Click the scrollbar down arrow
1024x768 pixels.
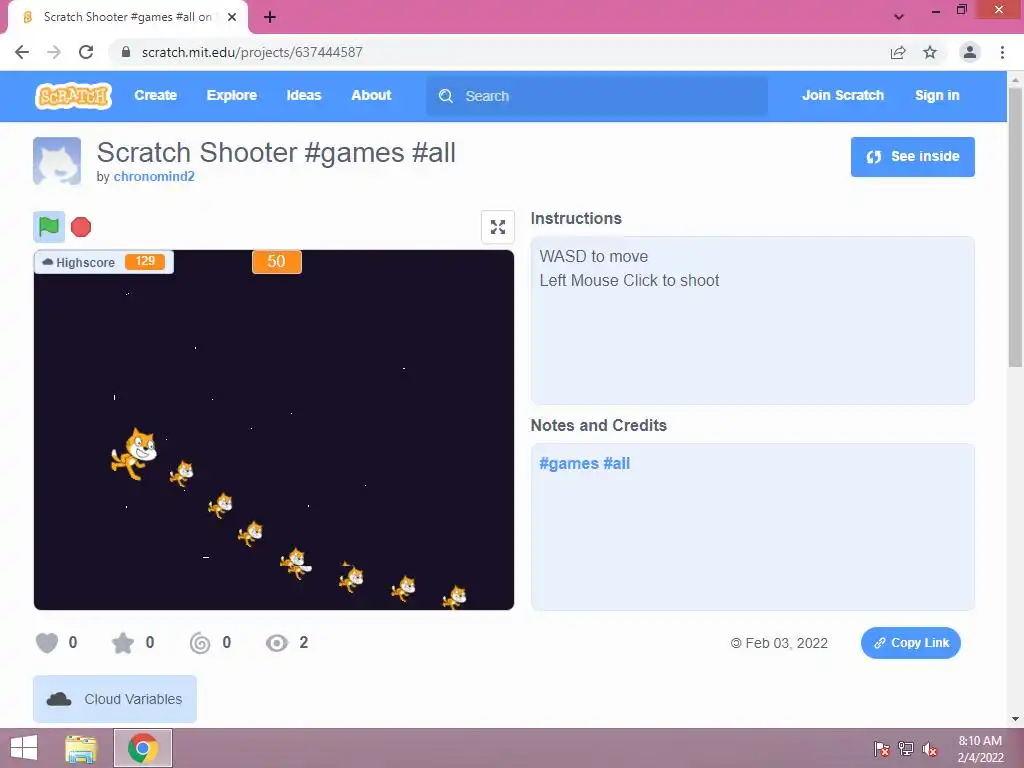tap(1015, 719)
